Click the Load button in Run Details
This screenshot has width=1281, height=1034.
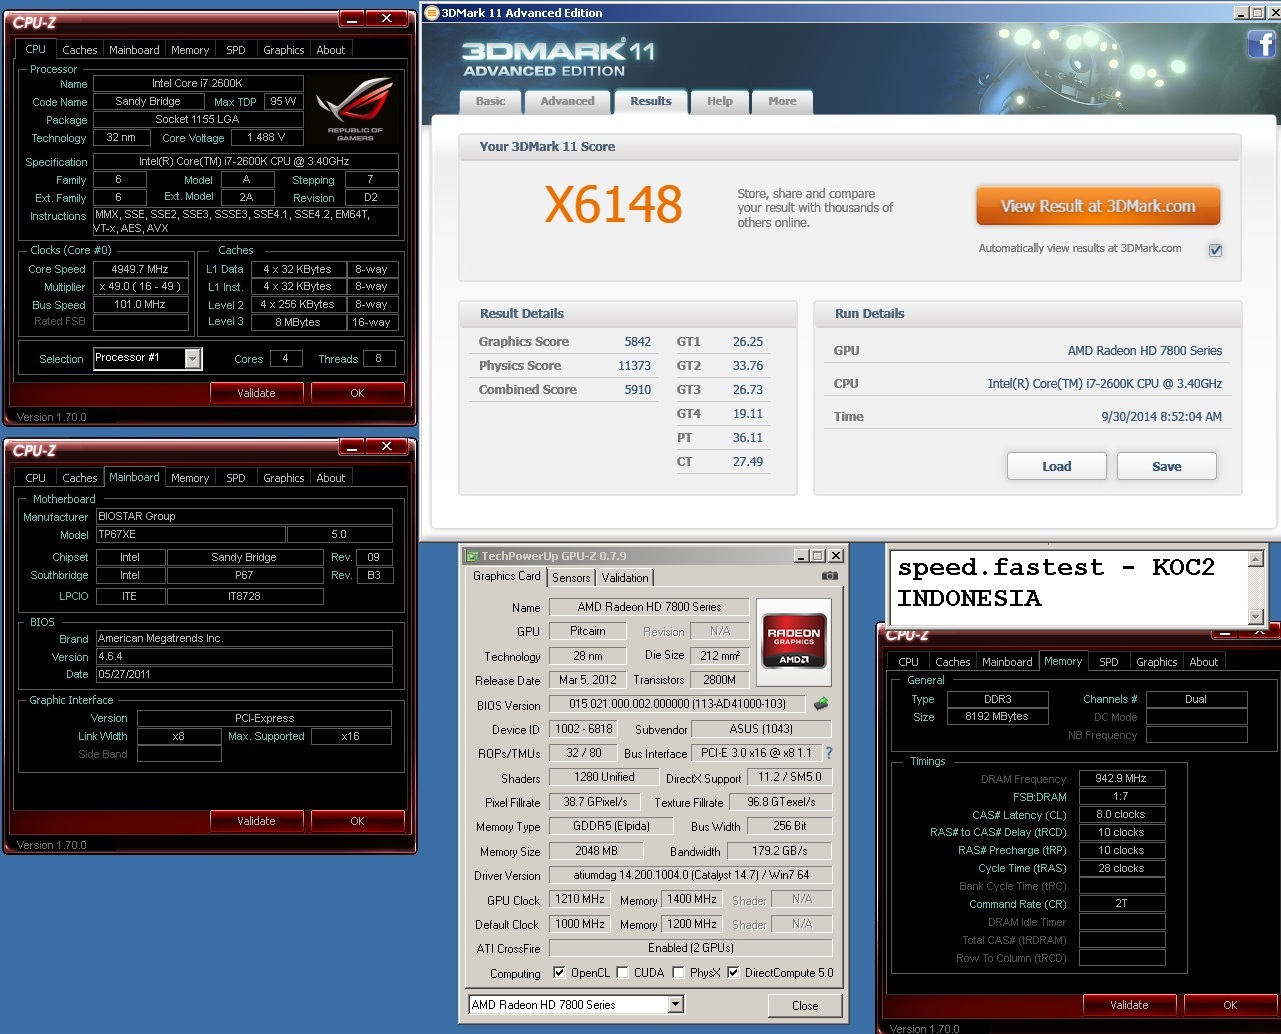(1057, 466)
